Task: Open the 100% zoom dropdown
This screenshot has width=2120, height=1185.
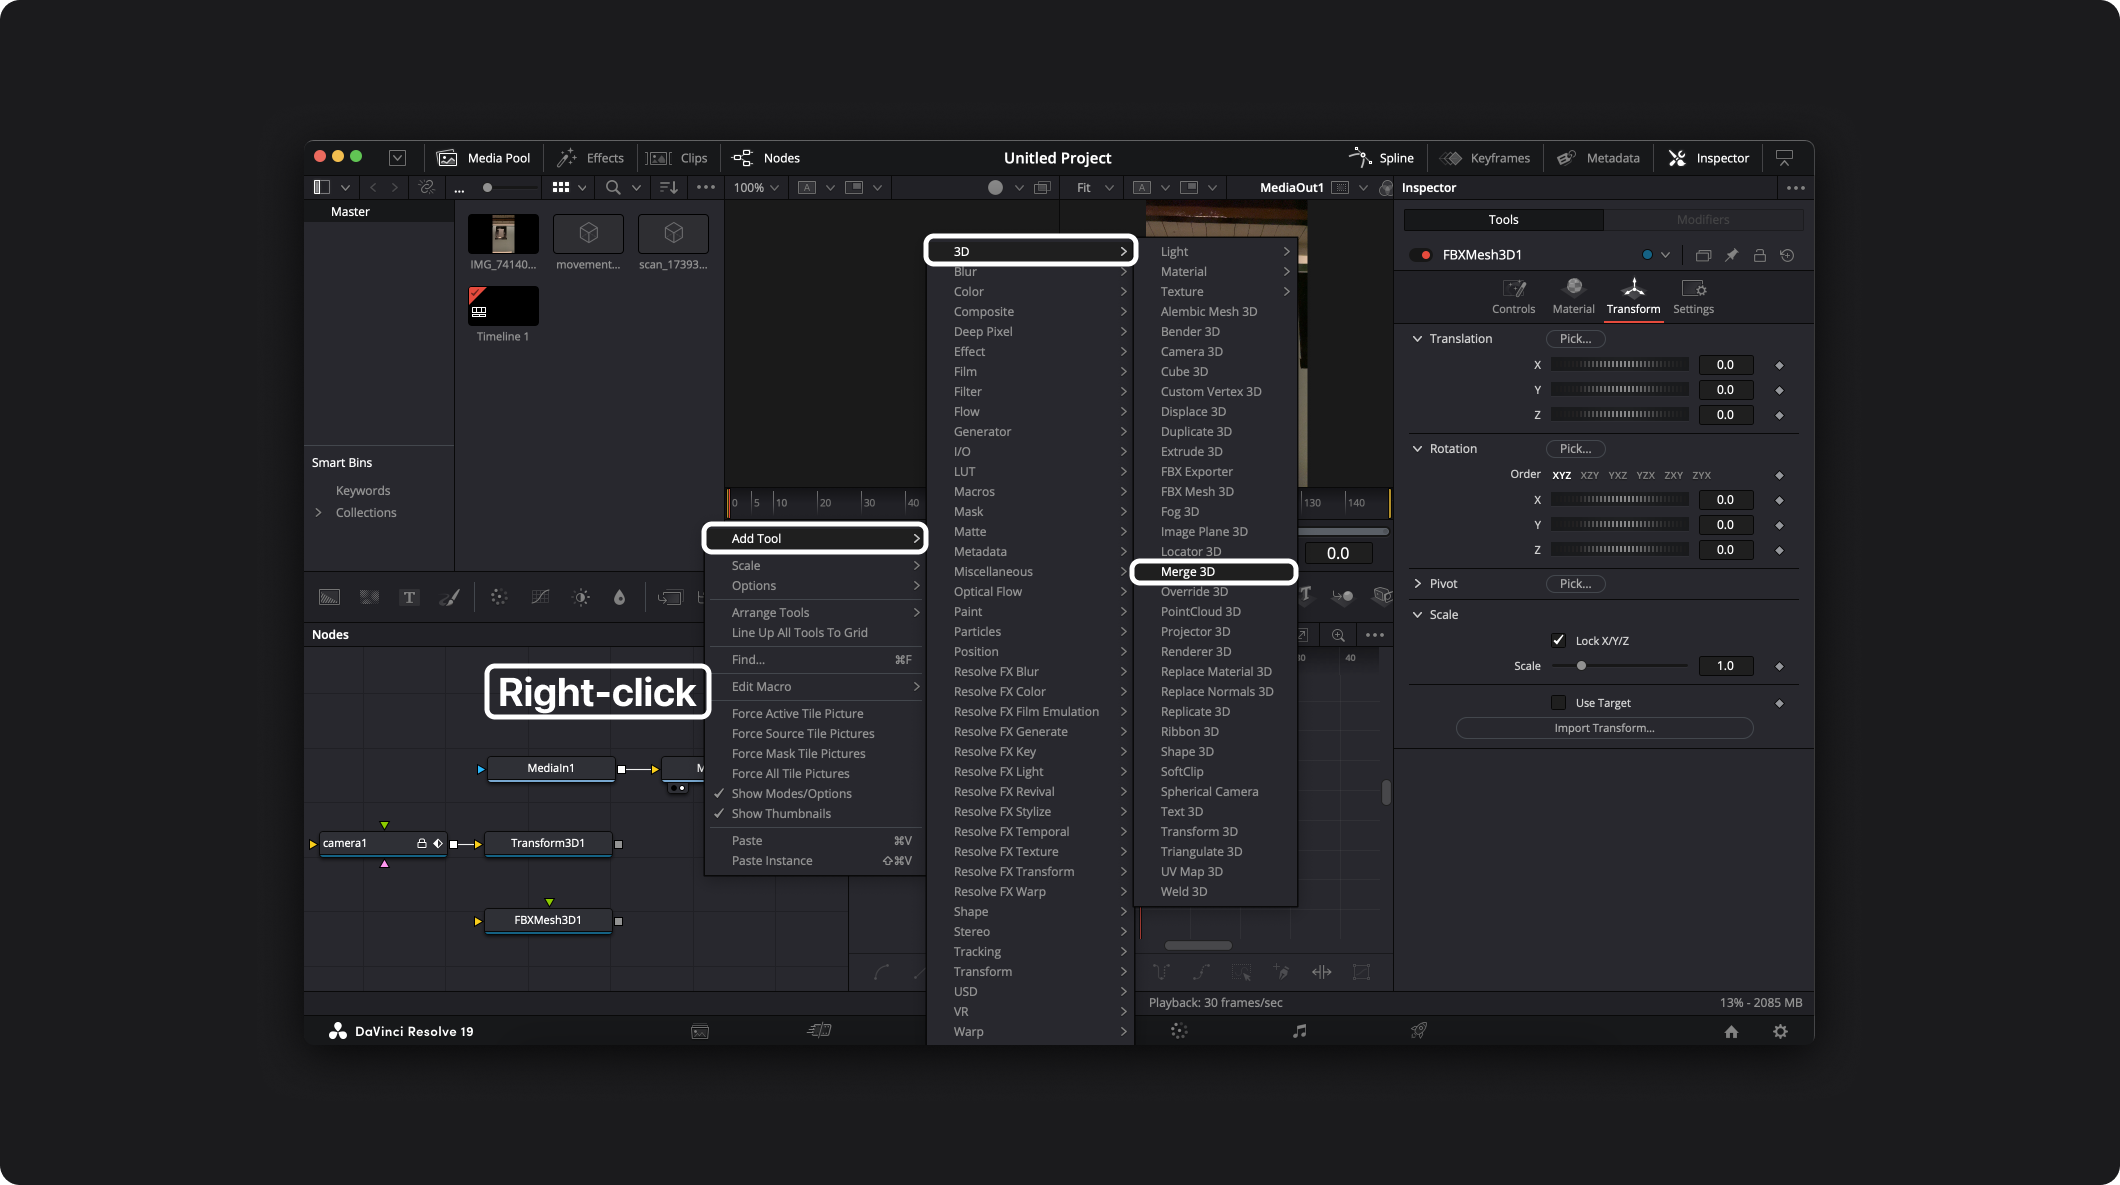Action: (x=757, y=187)
